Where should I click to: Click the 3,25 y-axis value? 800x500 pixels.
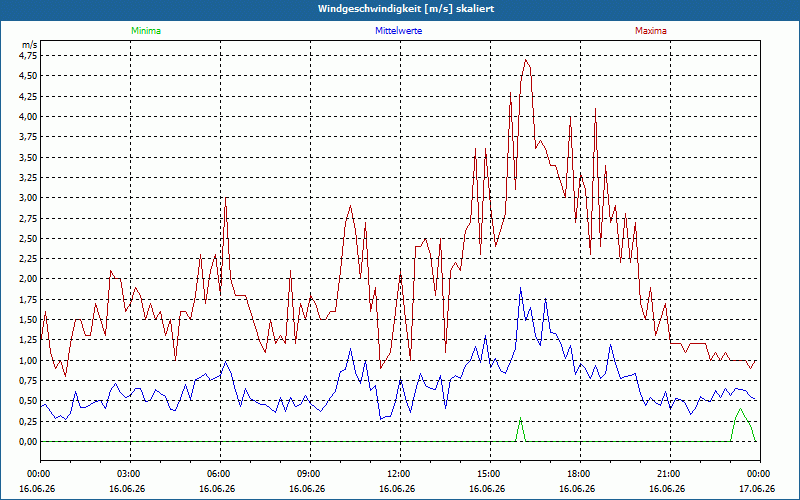pos(28,178)
